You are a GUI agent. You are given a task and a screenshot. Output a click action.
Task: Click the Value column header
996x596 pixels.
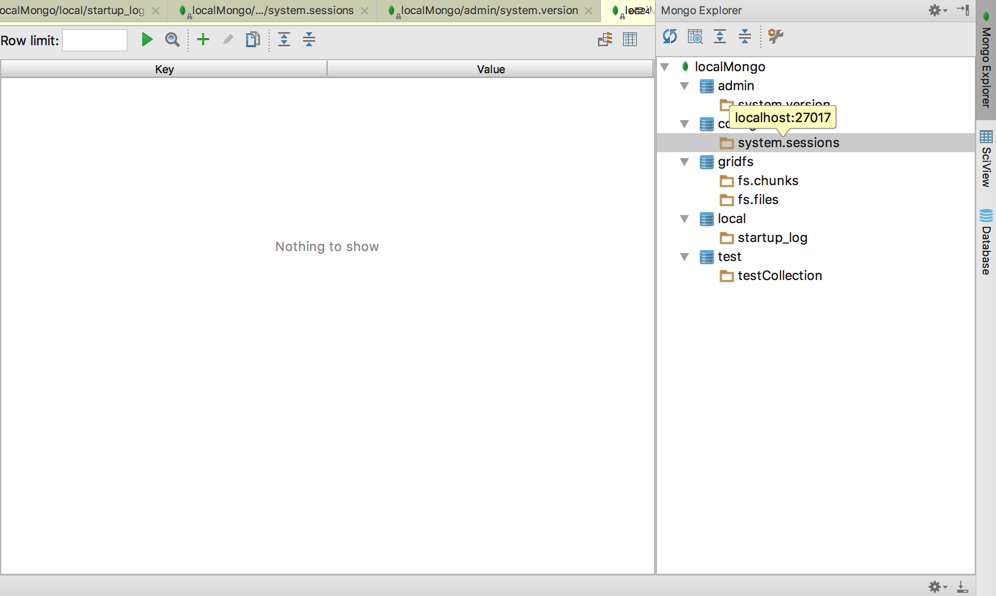coord(490,69)
